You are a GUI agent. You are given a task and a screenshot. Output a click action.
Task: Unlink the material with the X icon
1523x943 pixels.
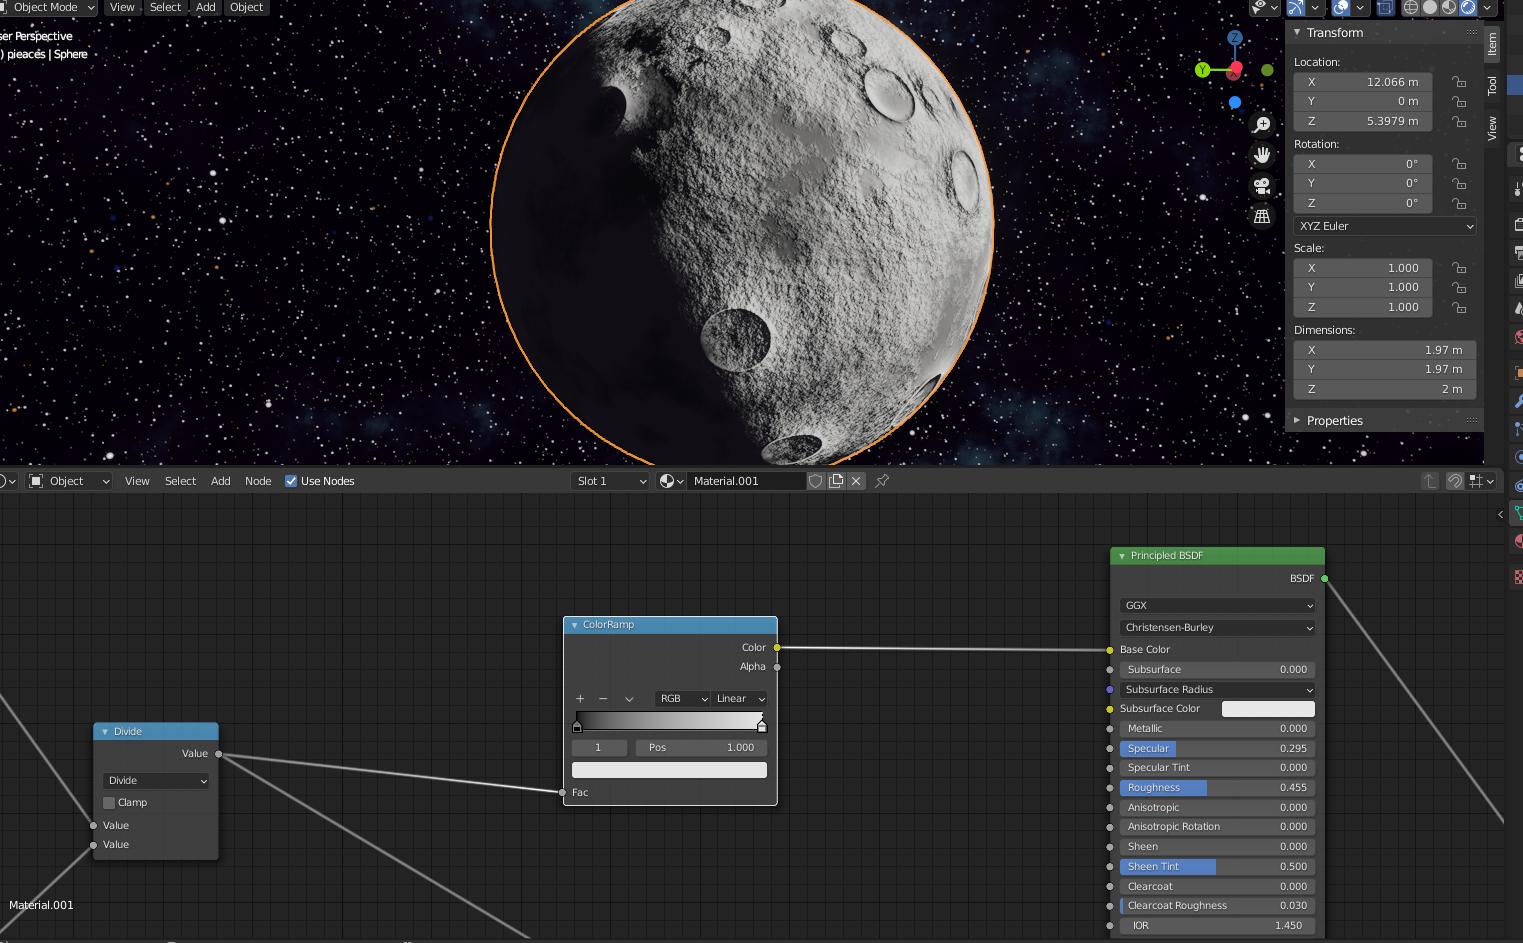tap(856, 481)
